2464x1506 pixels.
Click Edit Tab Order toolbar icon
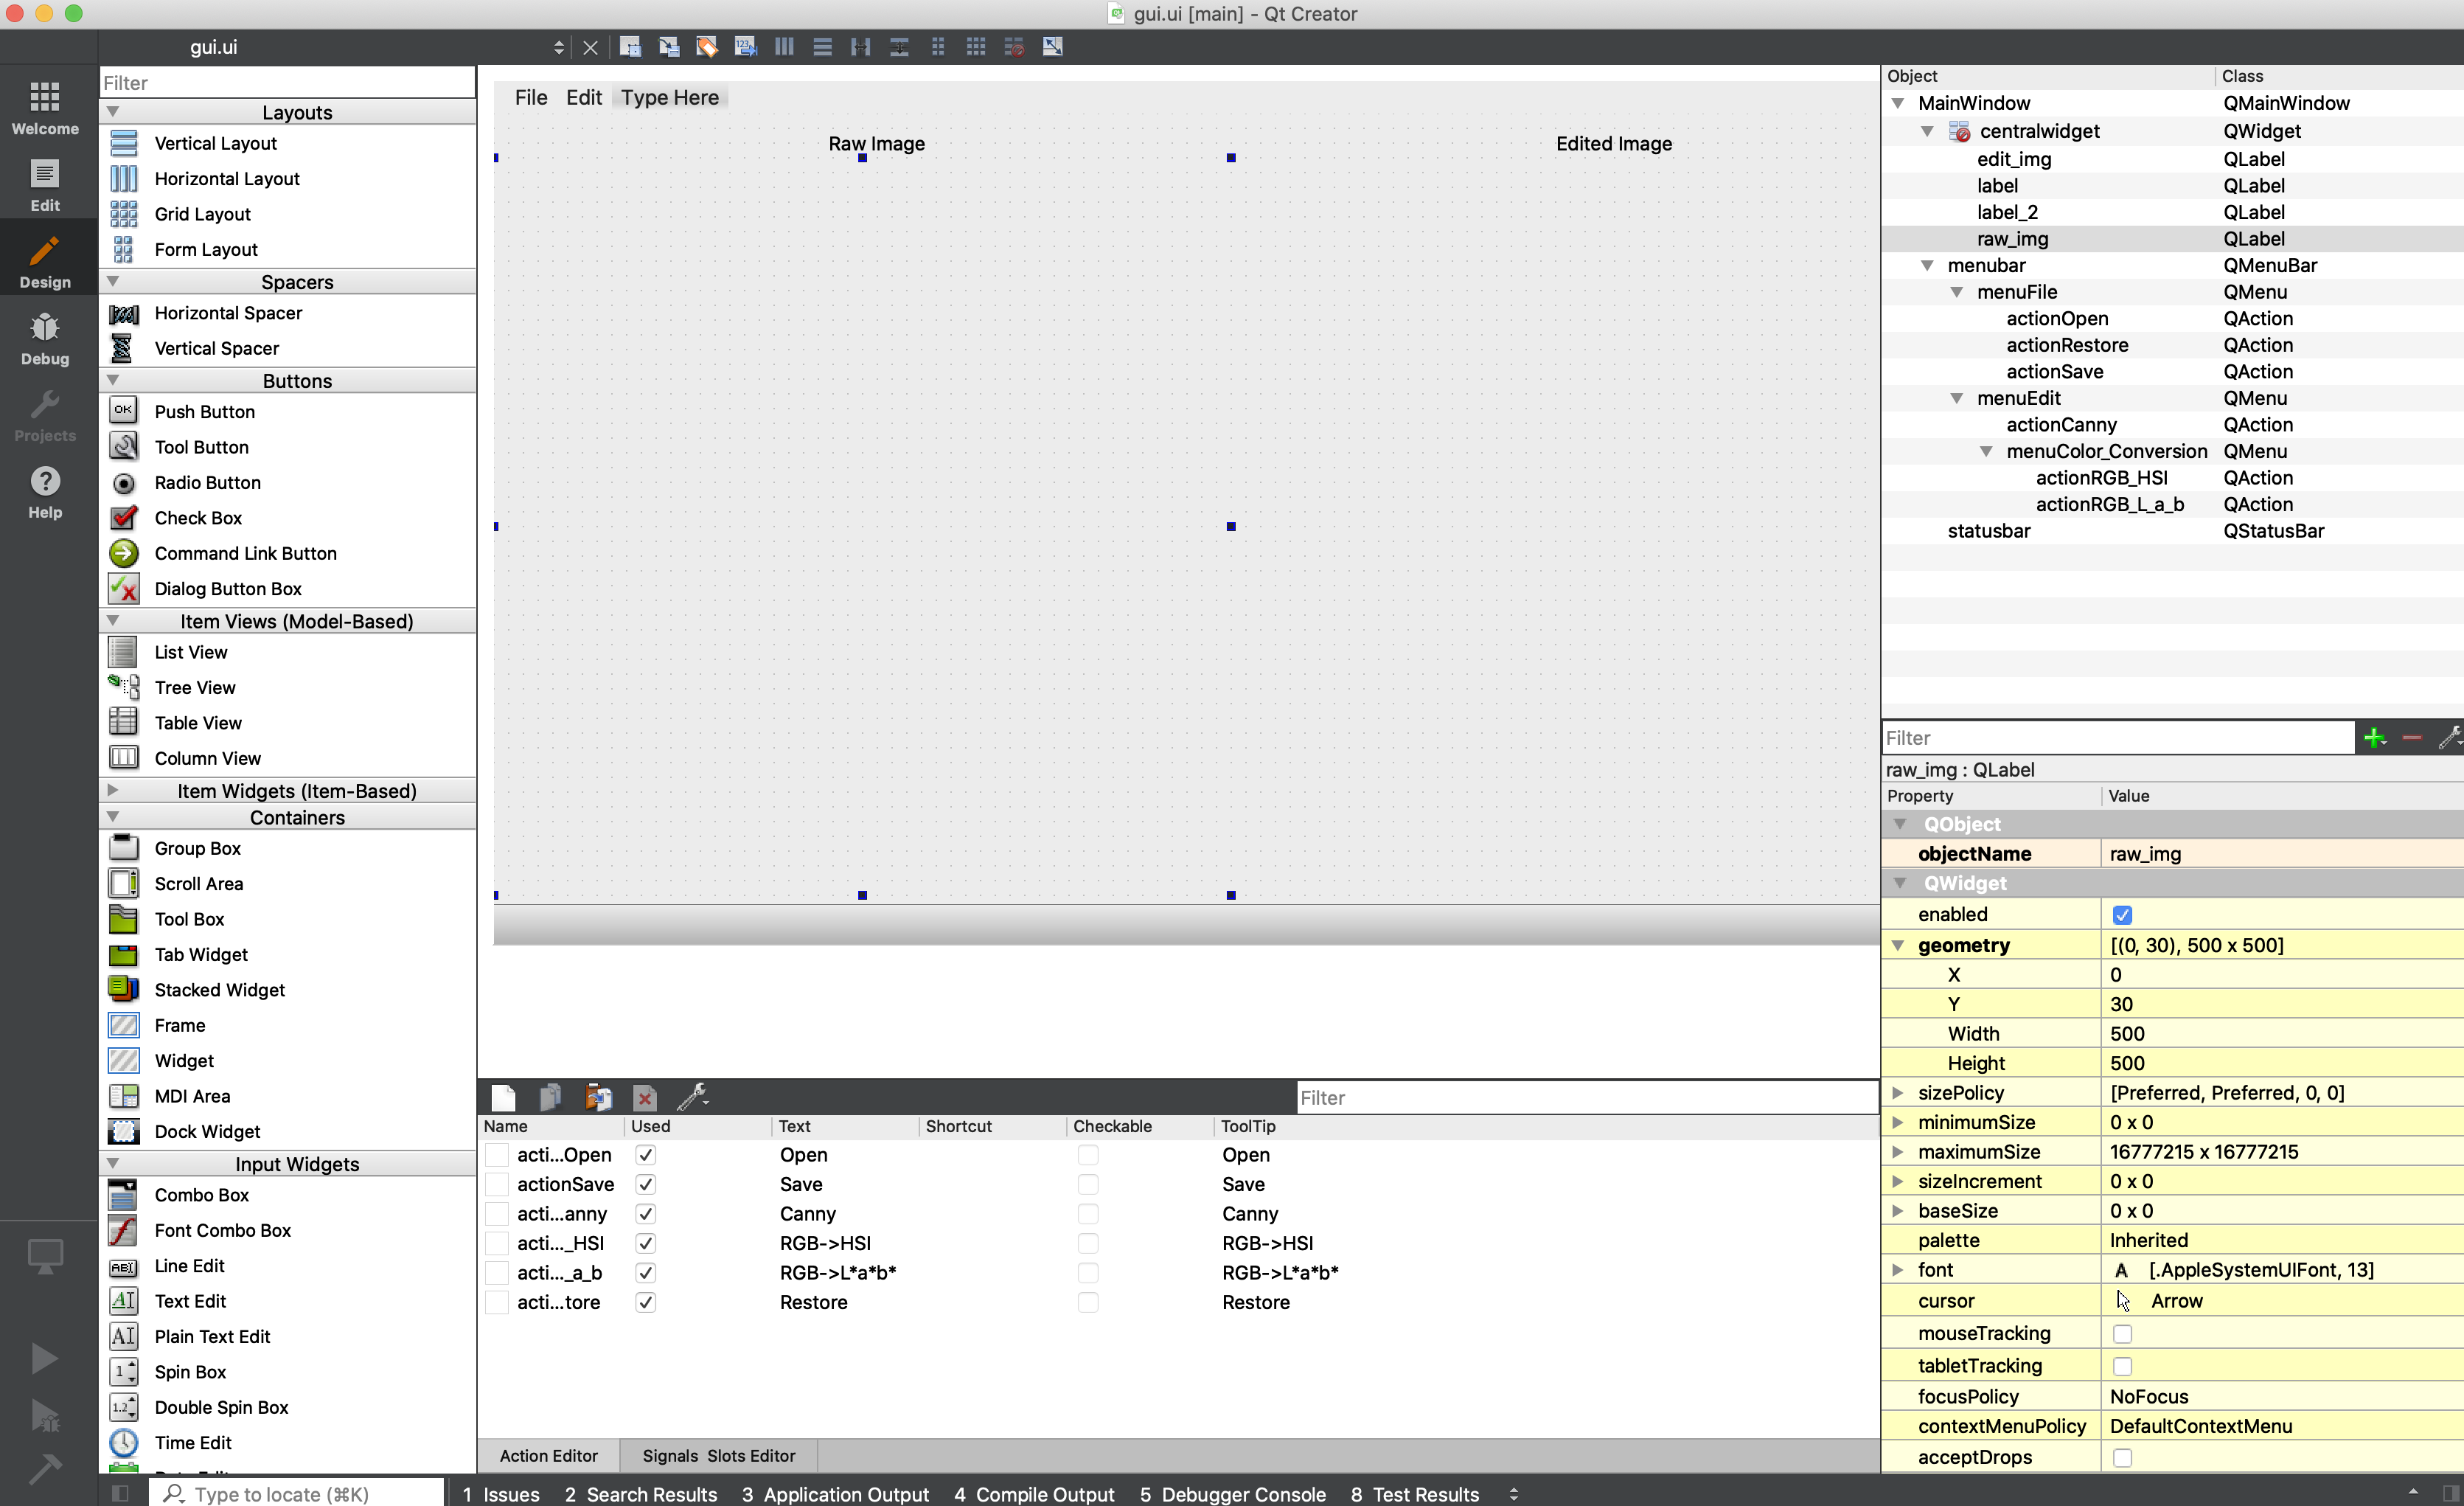tap(745, 47)
